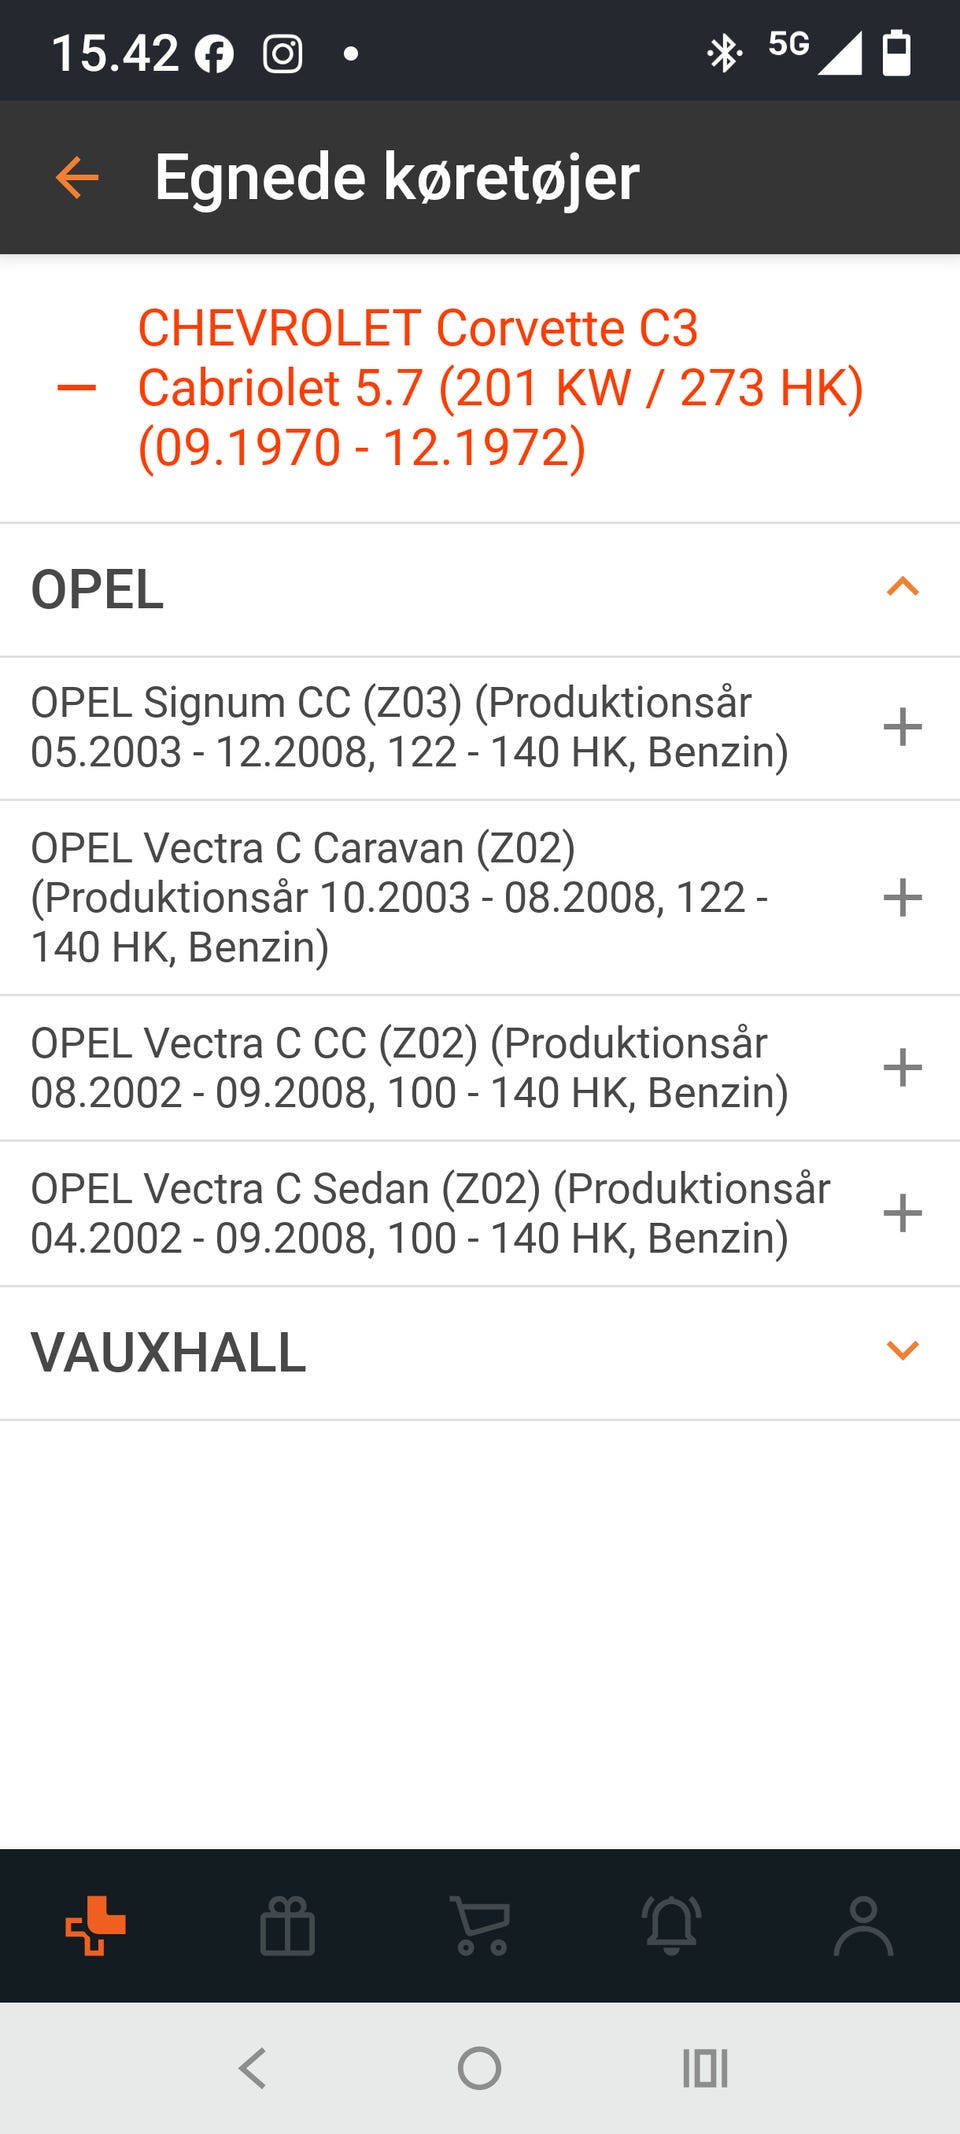Open the user profile tab
This screenshot has width=960, height=2134.
tap(863, 1925)
